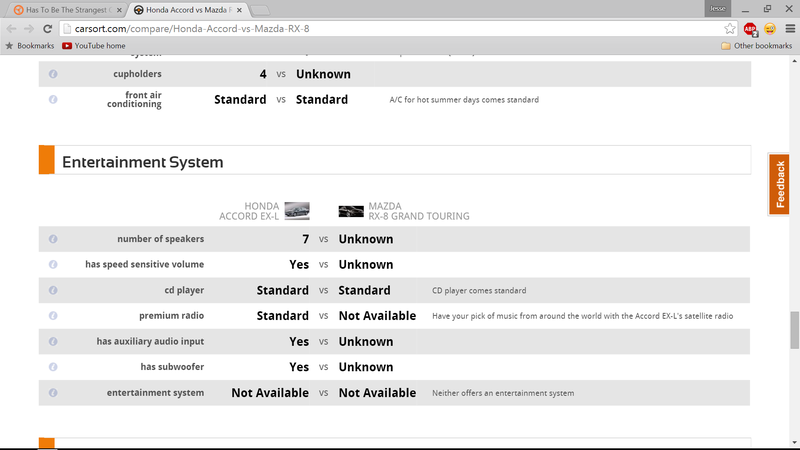Image resolution: width=800 pixels, height=450 pixels.
Task: Click the cupholders row label
Action: [x=138, y=74]
